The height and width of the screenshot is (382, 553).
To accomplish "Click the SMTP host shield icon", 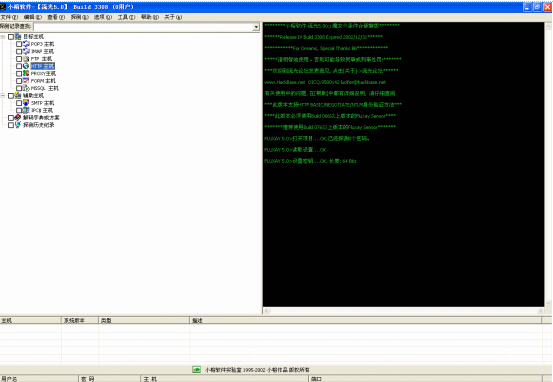I will pos(26,103).
